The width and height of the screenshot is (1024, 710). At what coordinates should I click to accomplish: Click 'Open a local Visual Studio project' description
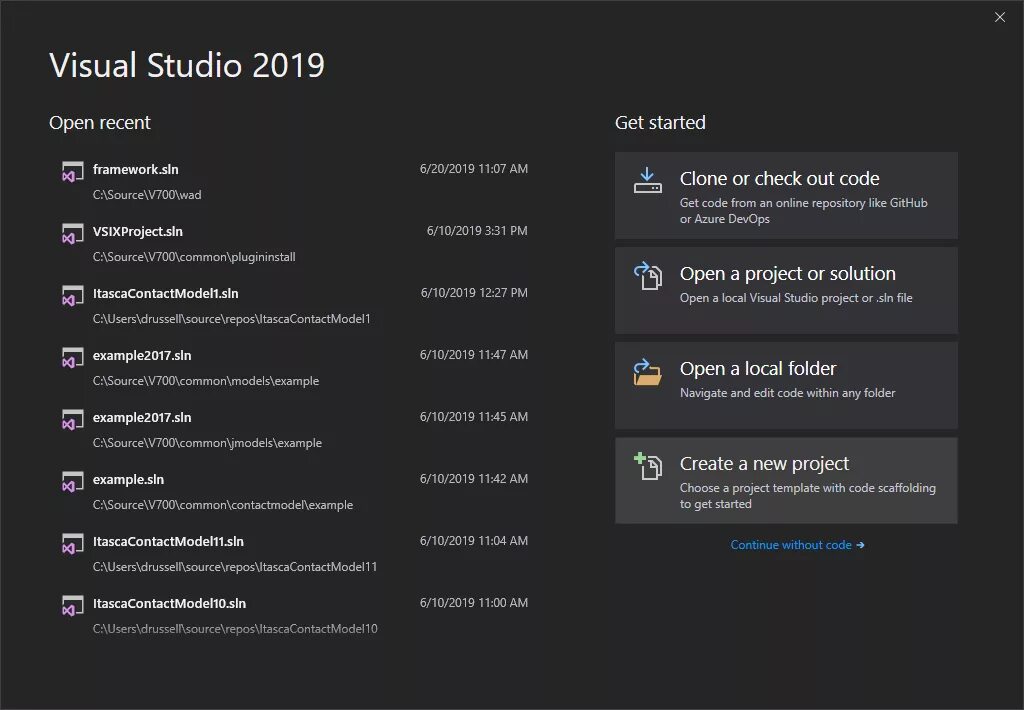click(x=796, y=298)
